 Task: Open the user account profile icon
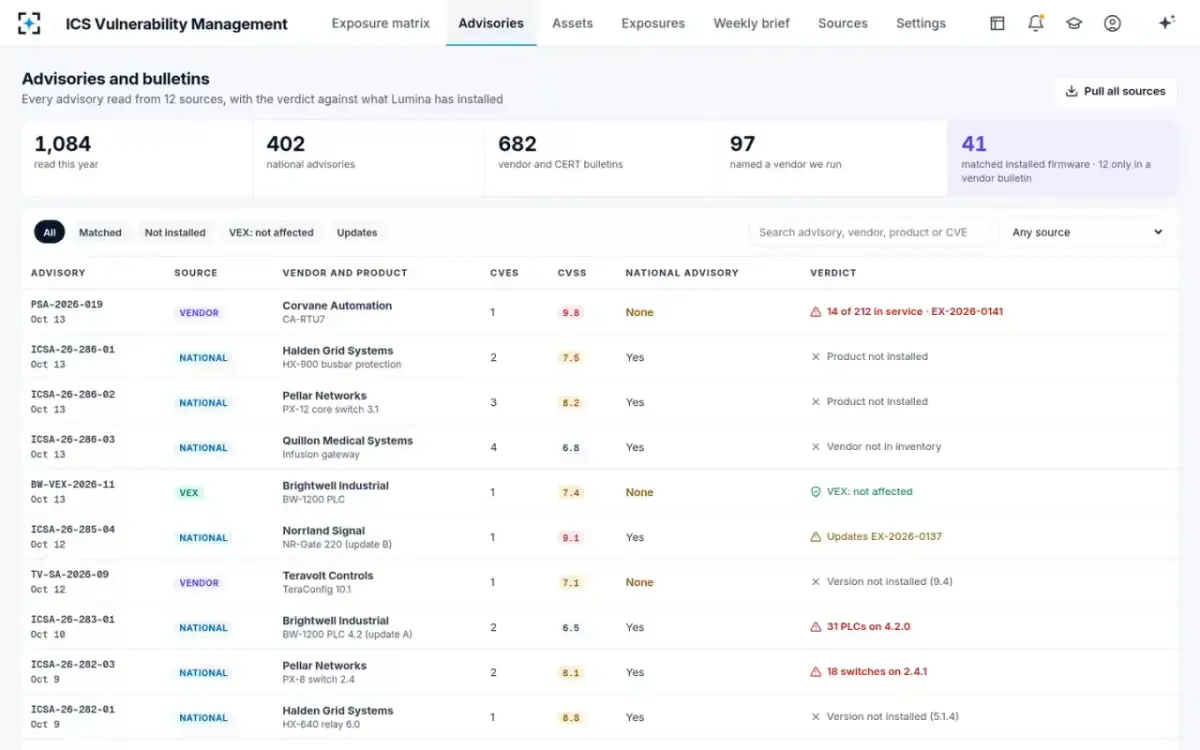pos(1112,23)
